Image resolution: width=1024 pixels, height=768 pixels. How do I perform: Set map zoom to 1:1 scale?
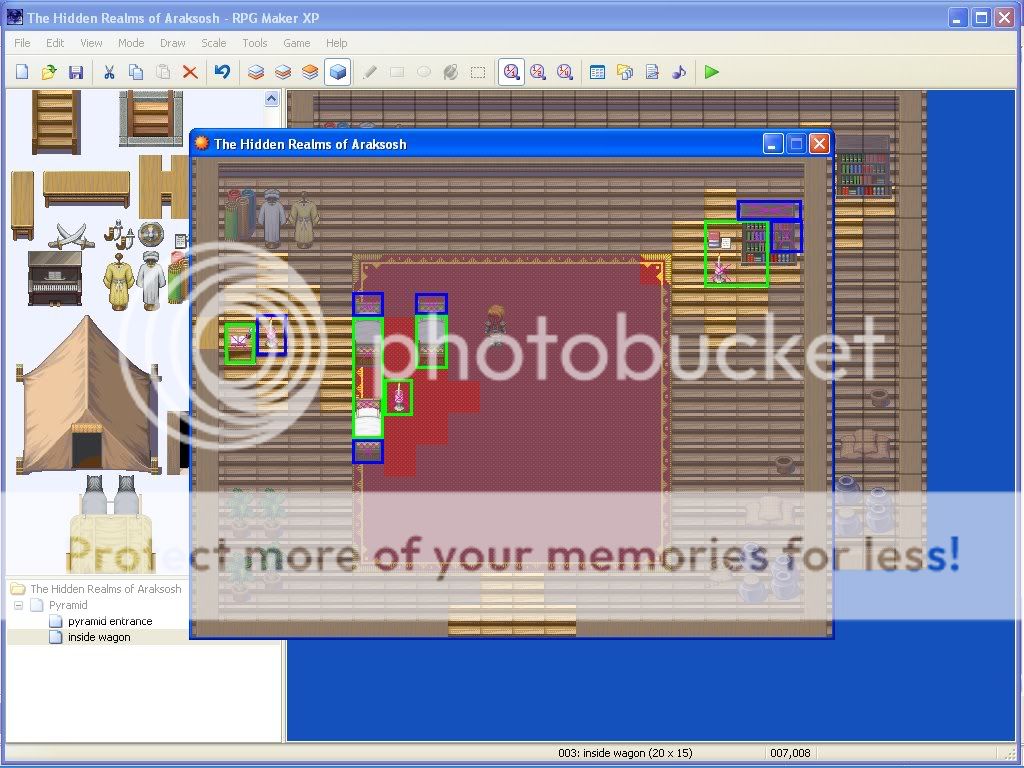511,72
